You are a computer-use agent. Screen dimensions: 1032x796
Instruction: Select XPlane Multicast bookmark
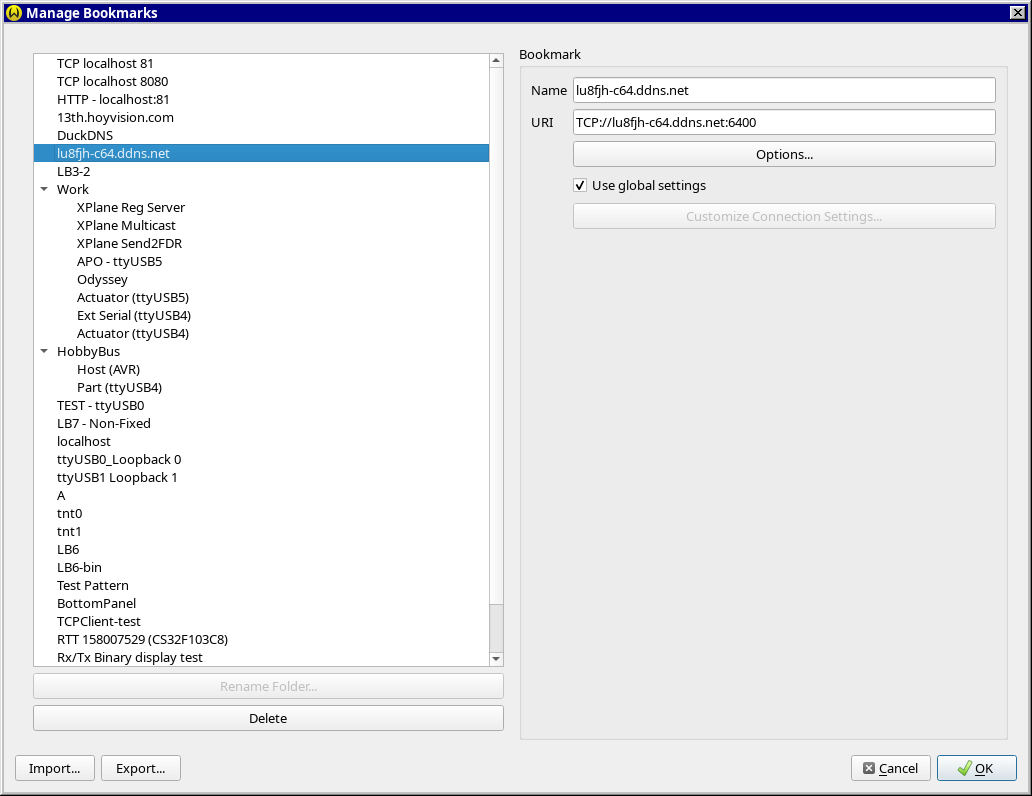pyautogui.click(x=126, y=226)
